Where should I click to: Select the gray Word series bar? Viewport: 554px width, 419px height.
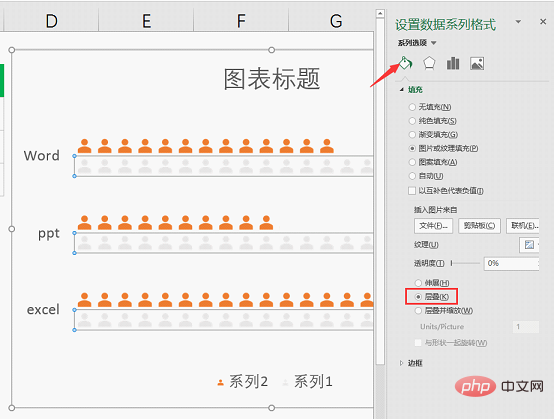click(224, 166)
